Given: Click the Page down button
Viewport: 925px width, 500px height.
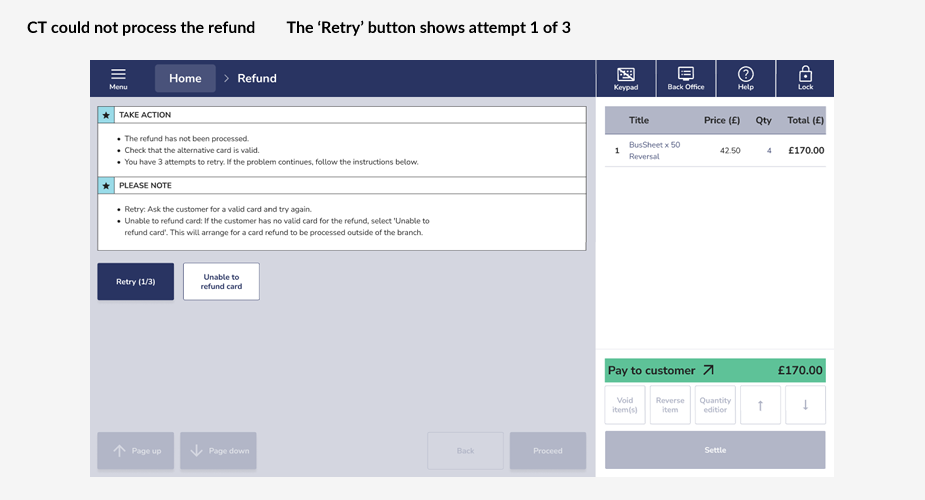Looking at the screenshot, I should point(218,450).
